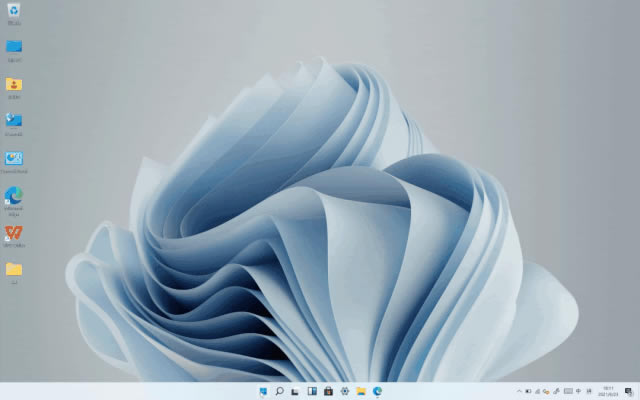Screen dimensions: 640x400
Task: Open the Windows Start menu
Action: coord(263,391)
